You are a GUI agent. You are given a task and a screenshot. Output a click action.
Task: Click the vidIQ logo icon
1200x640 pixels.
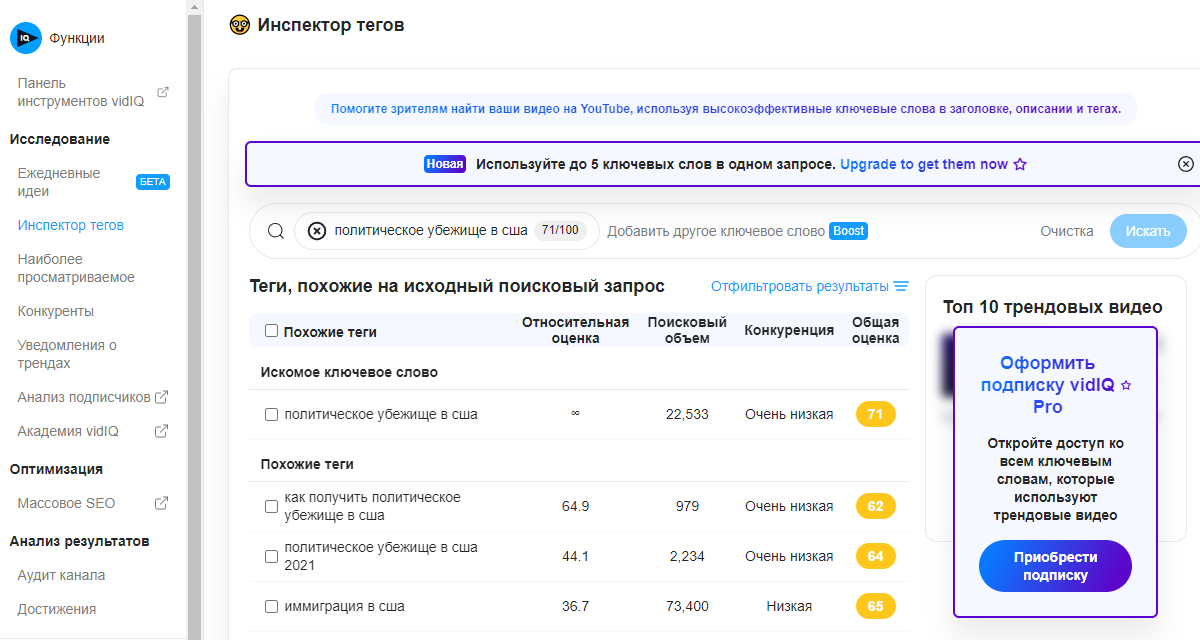point(25,38)
